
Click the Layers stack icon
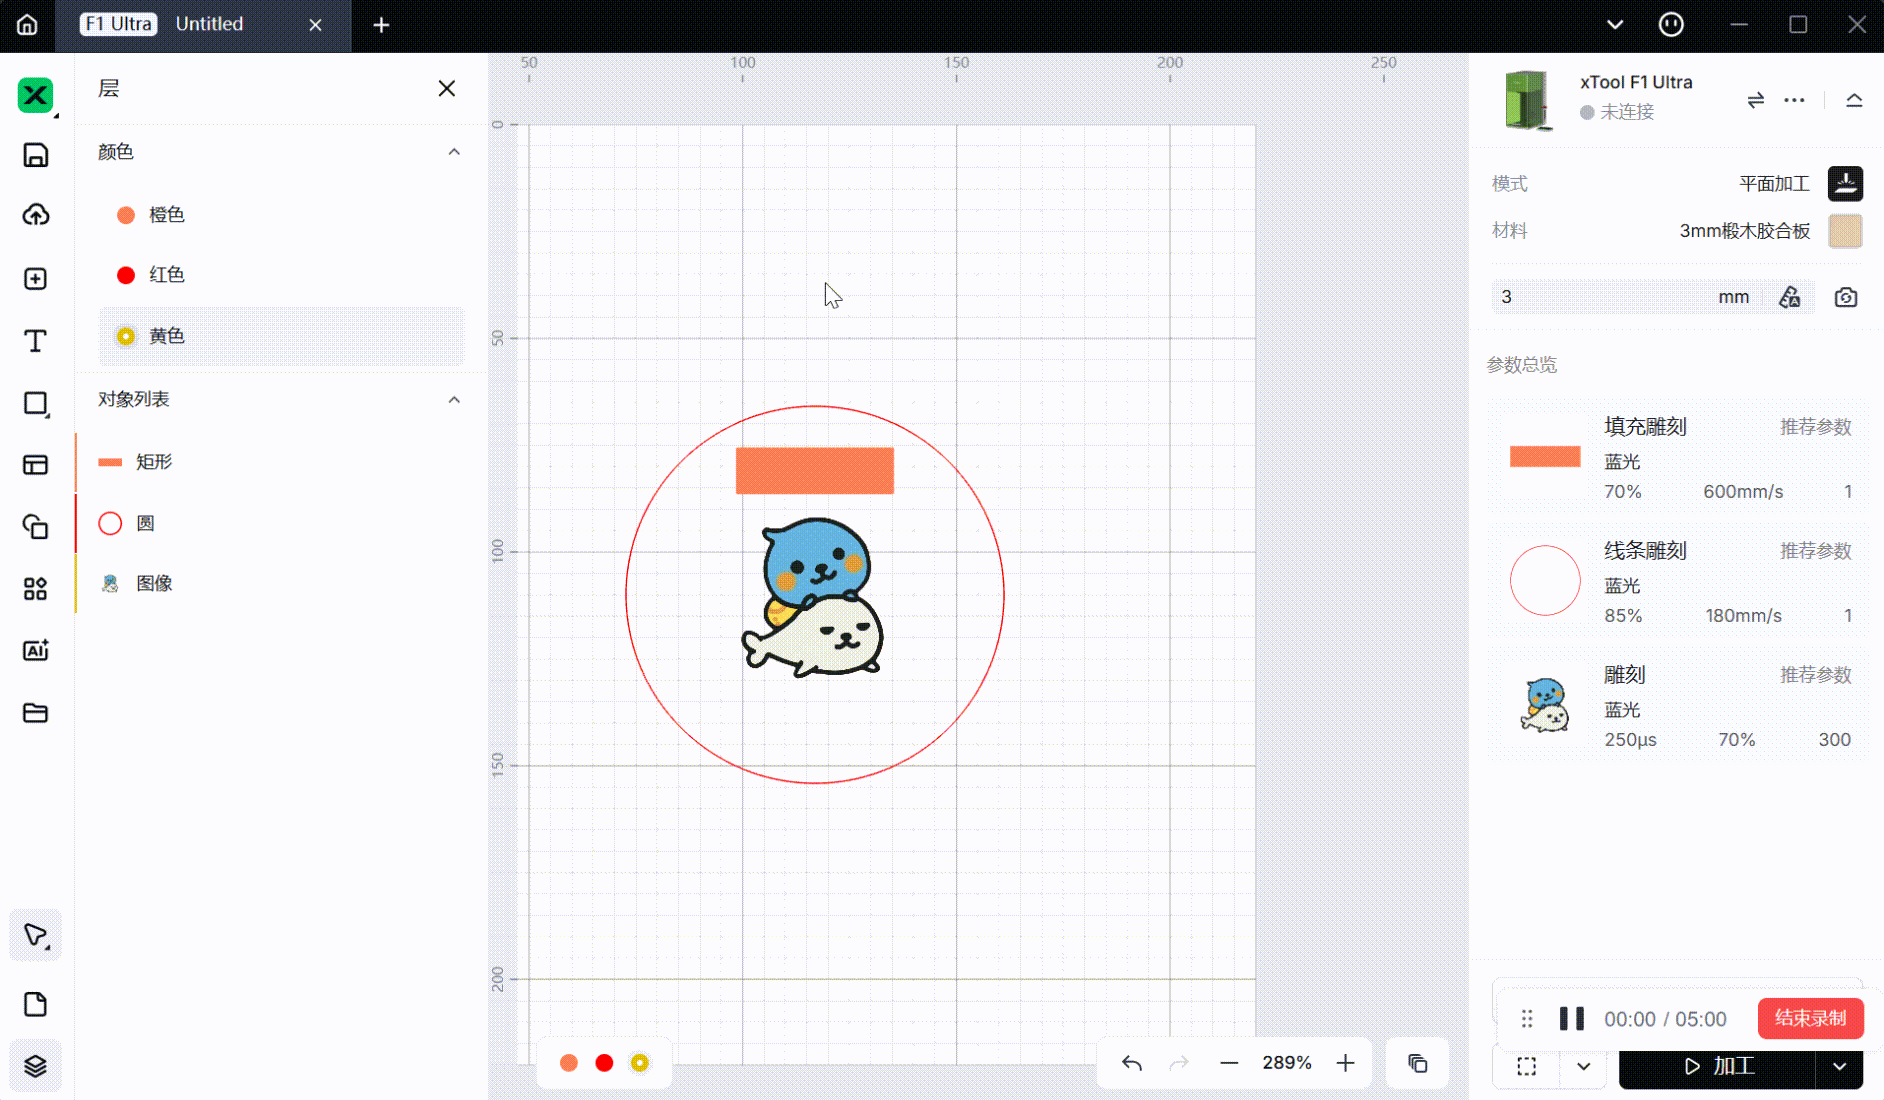click(35, 1066)
